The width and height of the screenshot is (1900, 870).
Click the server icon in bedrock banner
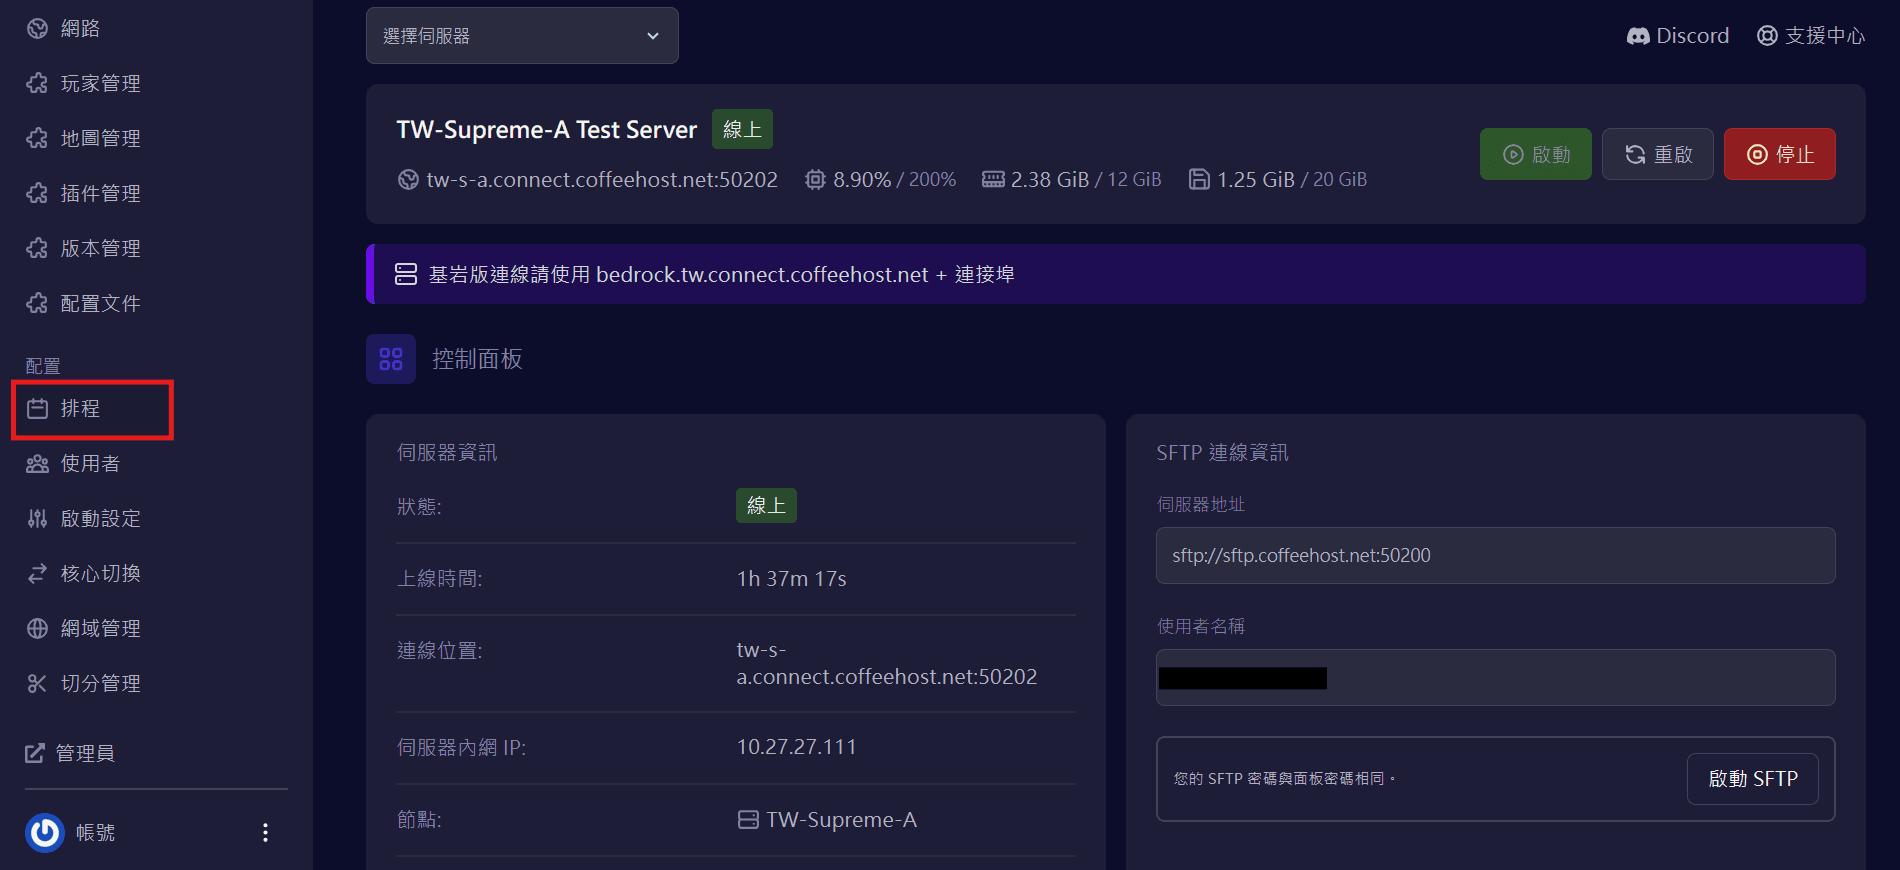point(406,274)
